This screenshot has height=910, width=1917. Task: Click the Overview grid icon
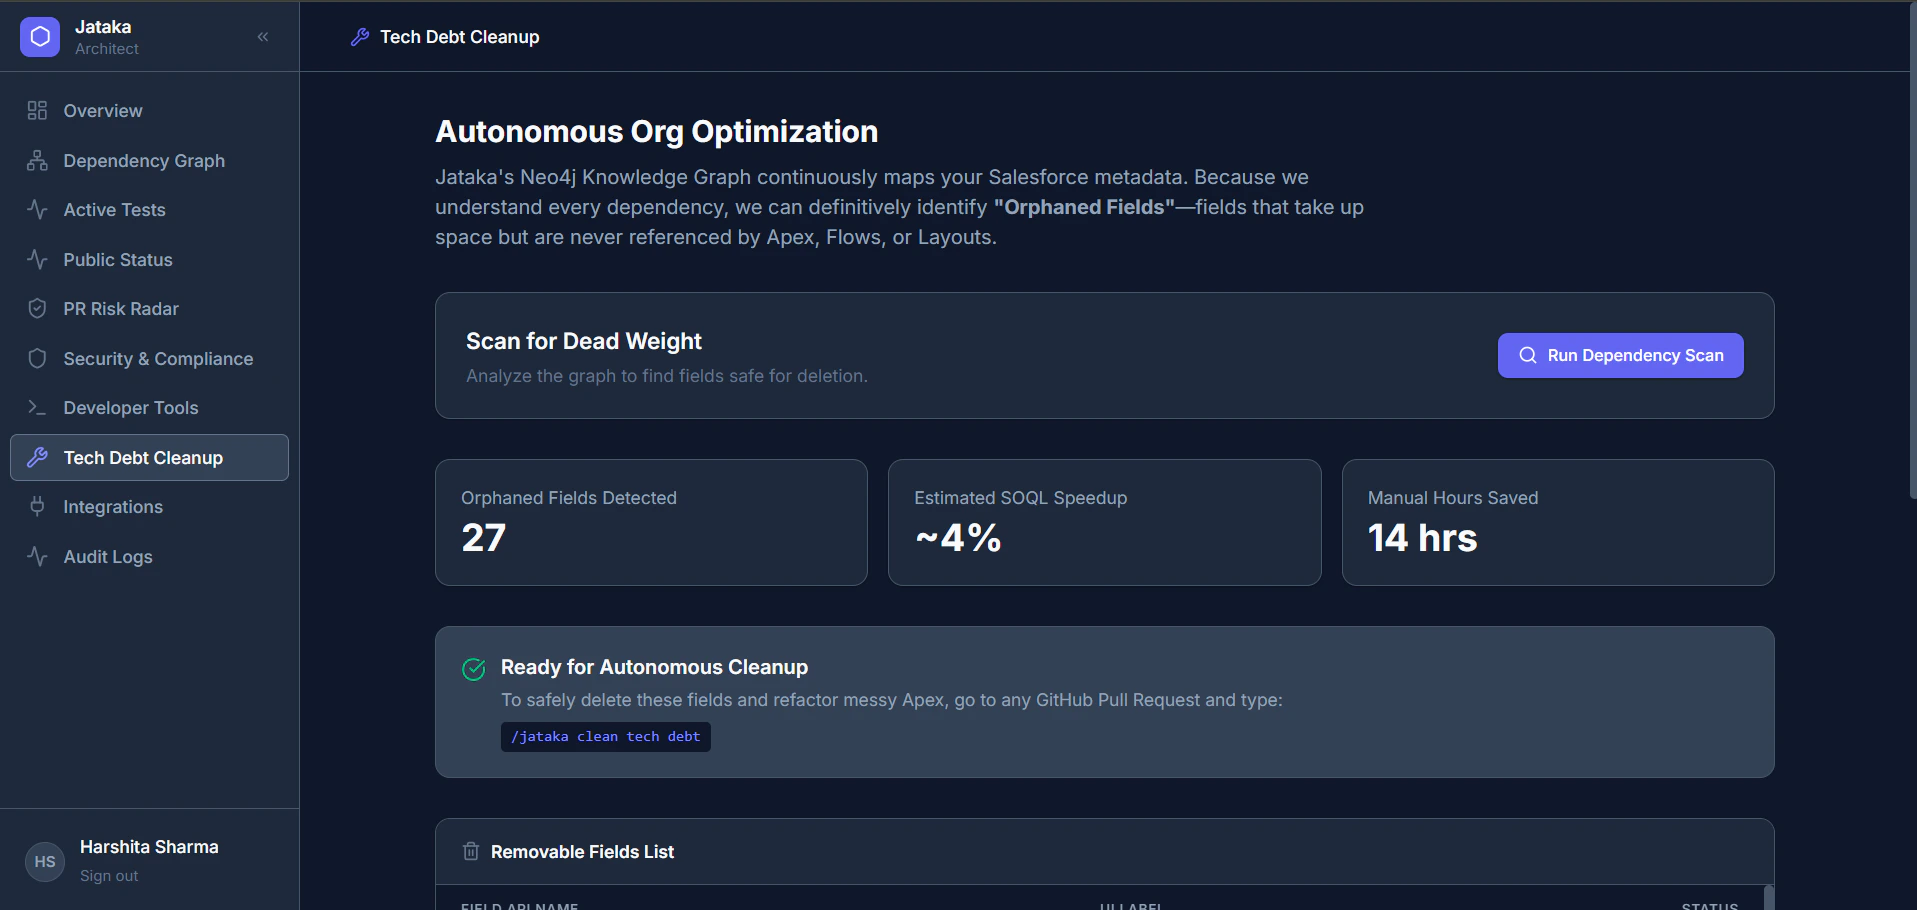[37, 110]
